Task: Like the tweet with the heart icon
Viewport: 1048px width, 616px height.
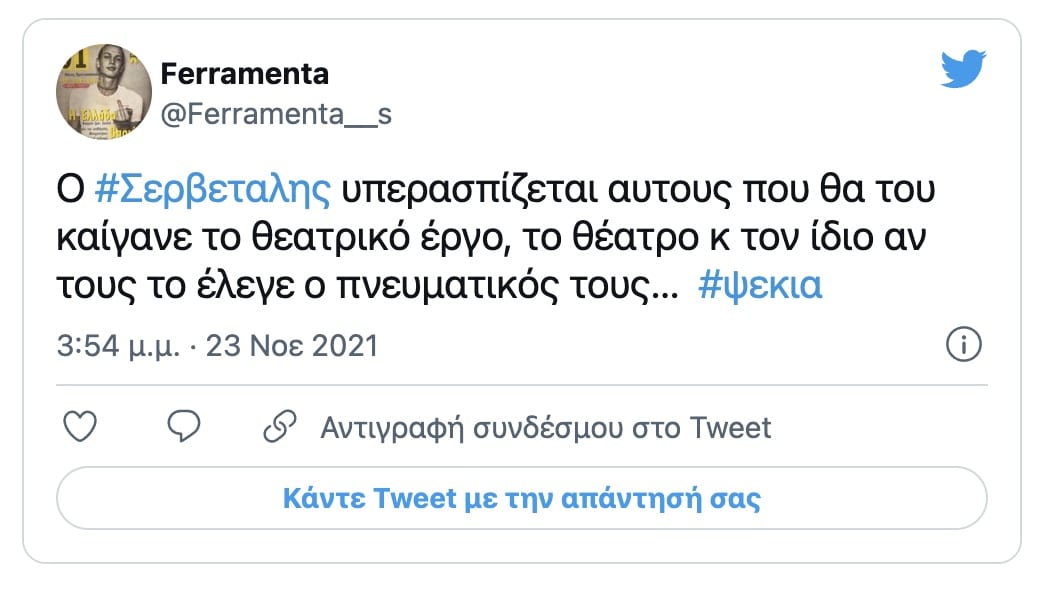Action: coord(80,428)
